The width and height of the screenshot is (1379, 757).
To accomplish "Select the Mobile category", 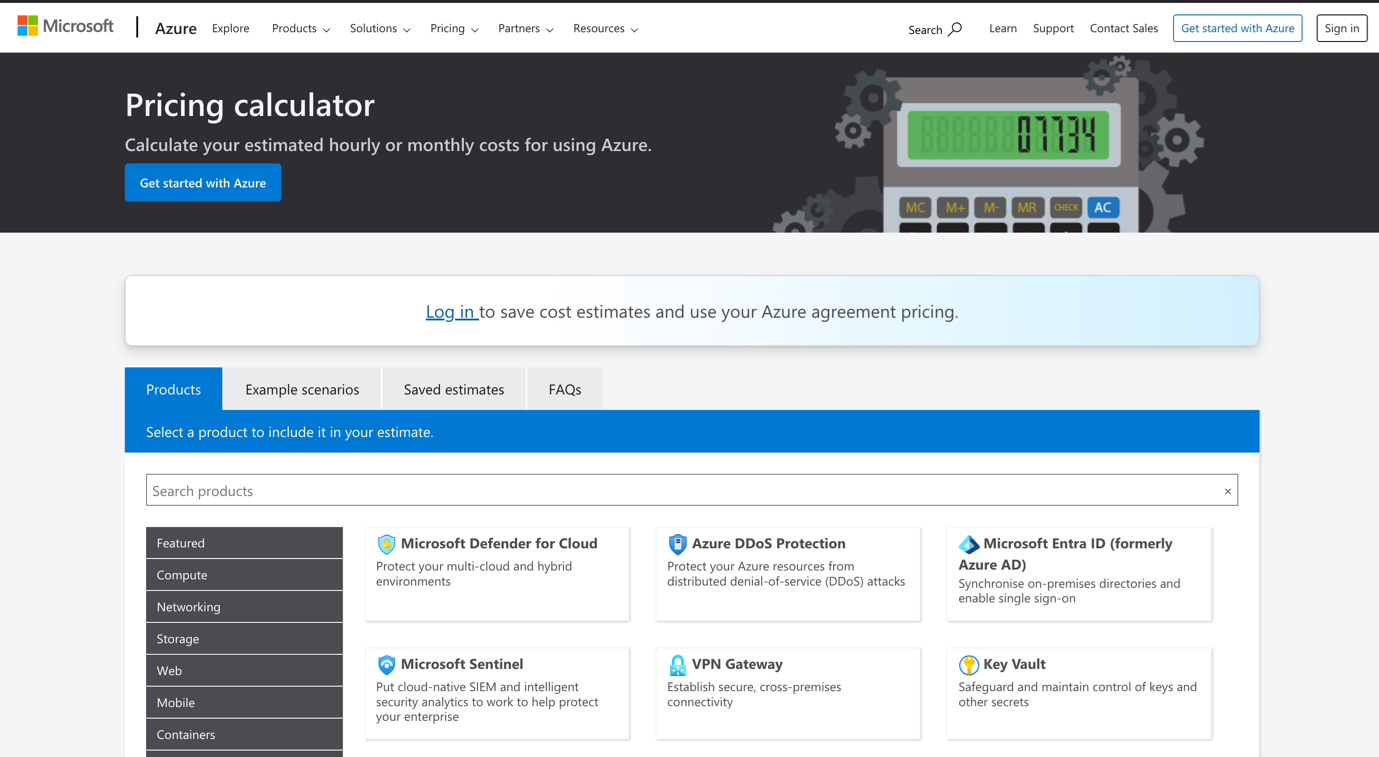I will 244,703.
